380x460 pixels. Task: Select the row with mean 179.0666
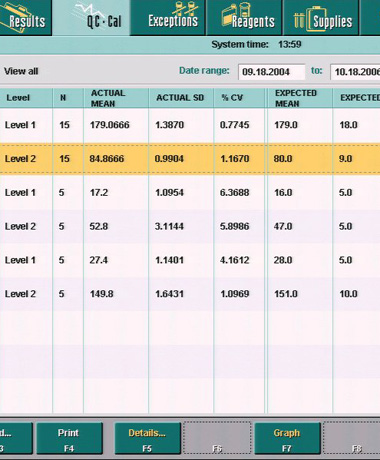coord(190,125)
